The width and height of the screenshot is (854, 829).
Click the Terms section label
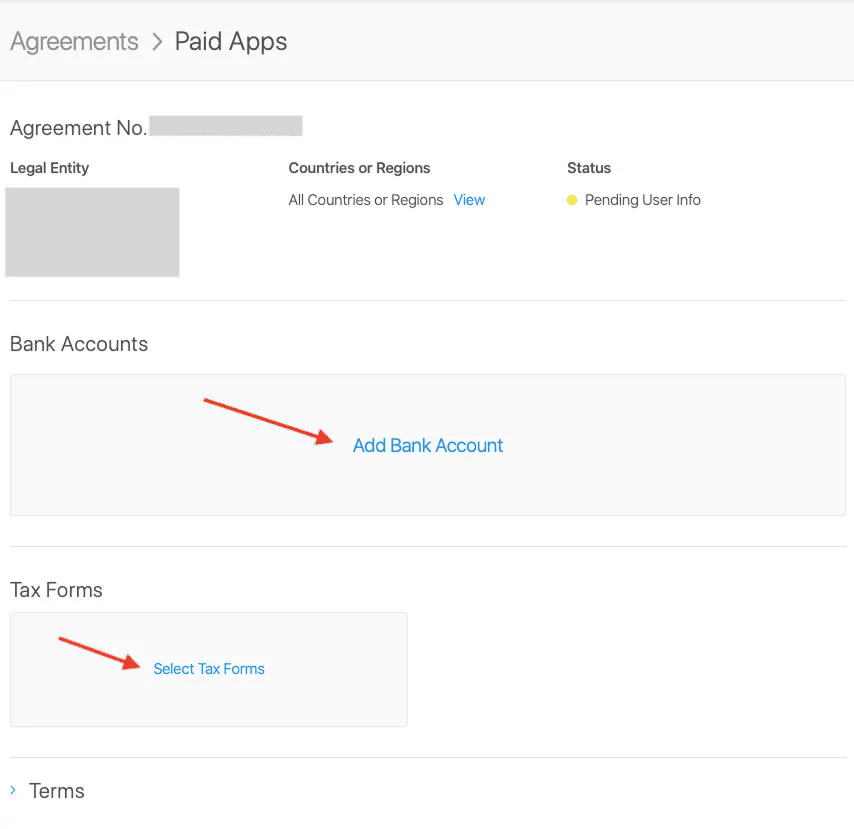click(57, 791)
